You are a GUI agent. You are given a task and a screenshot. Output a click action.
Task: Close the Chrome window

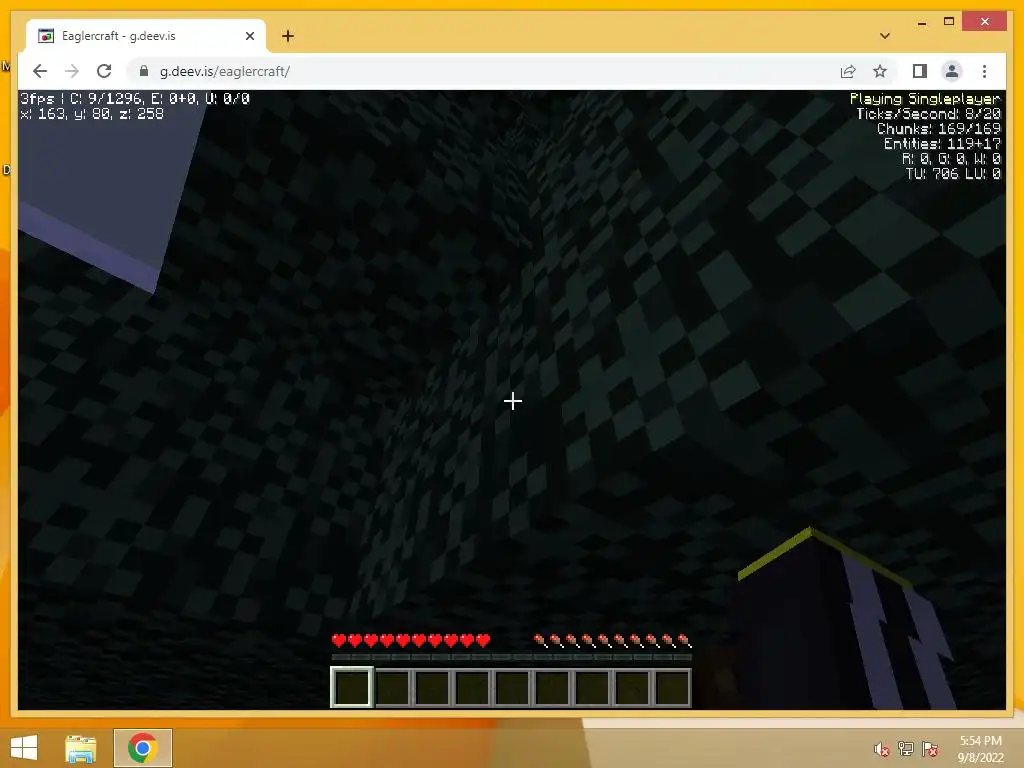click(x=985, y=22)
